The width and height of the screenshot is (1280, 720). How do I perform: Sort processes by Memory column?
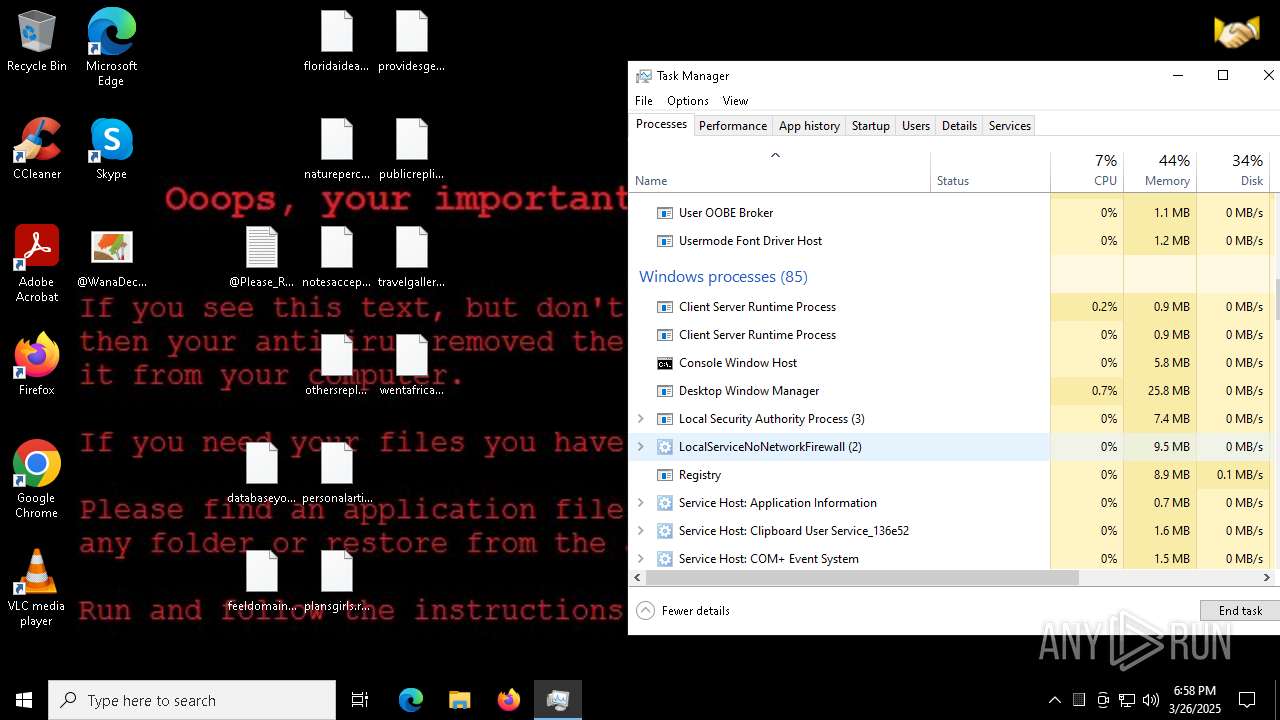tap(1160, 171)
